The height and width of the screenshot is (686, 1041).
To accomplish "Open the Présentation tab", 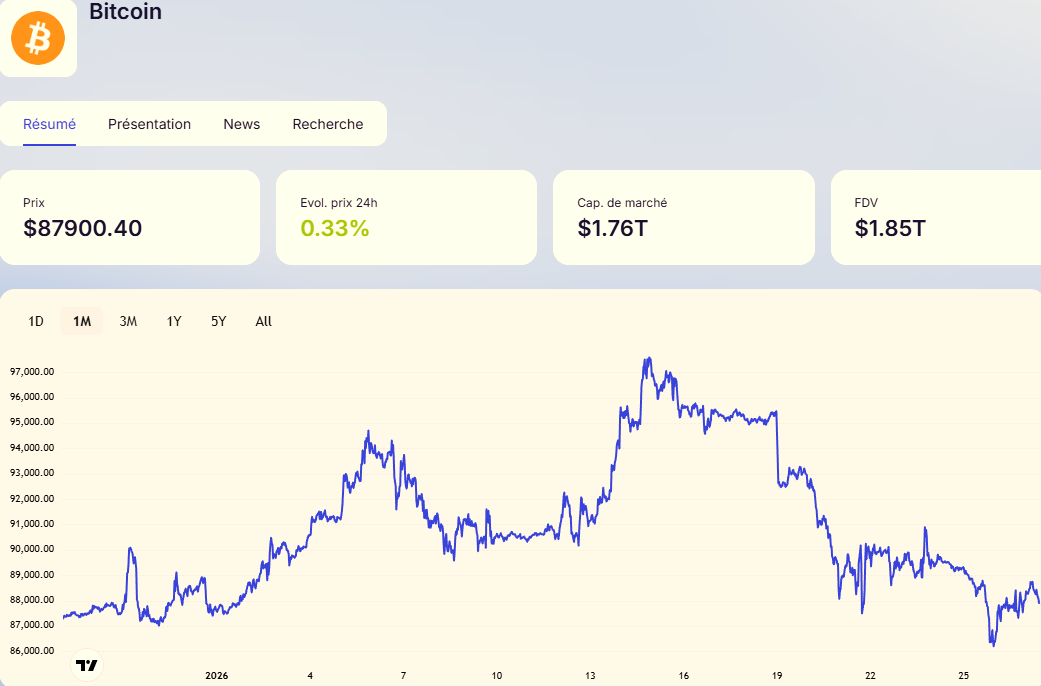I will tap(149, 124).
